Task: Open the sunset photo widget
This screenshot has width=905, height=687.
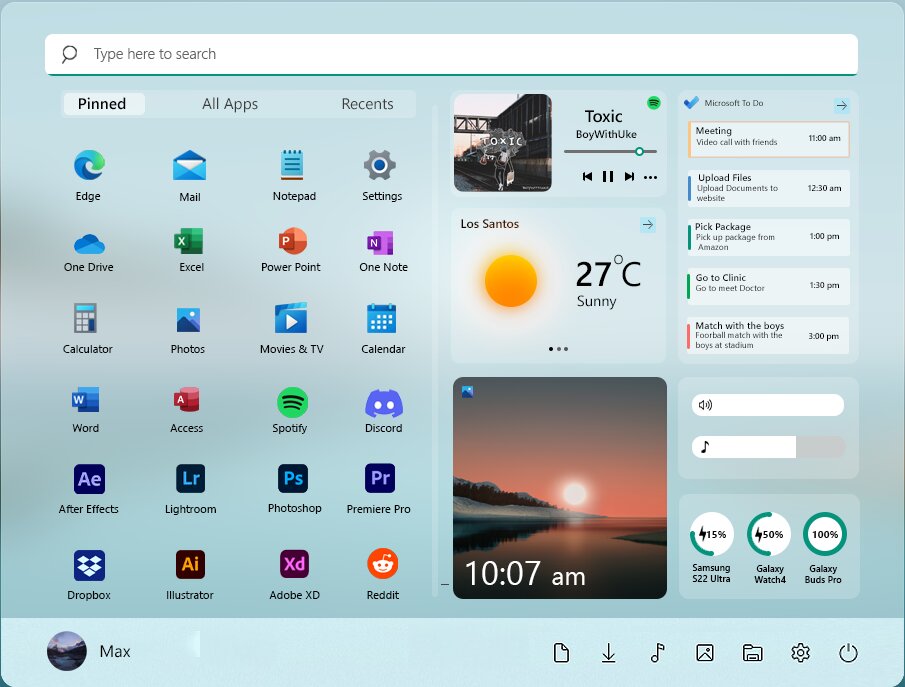Action: [x=560, y=488]
